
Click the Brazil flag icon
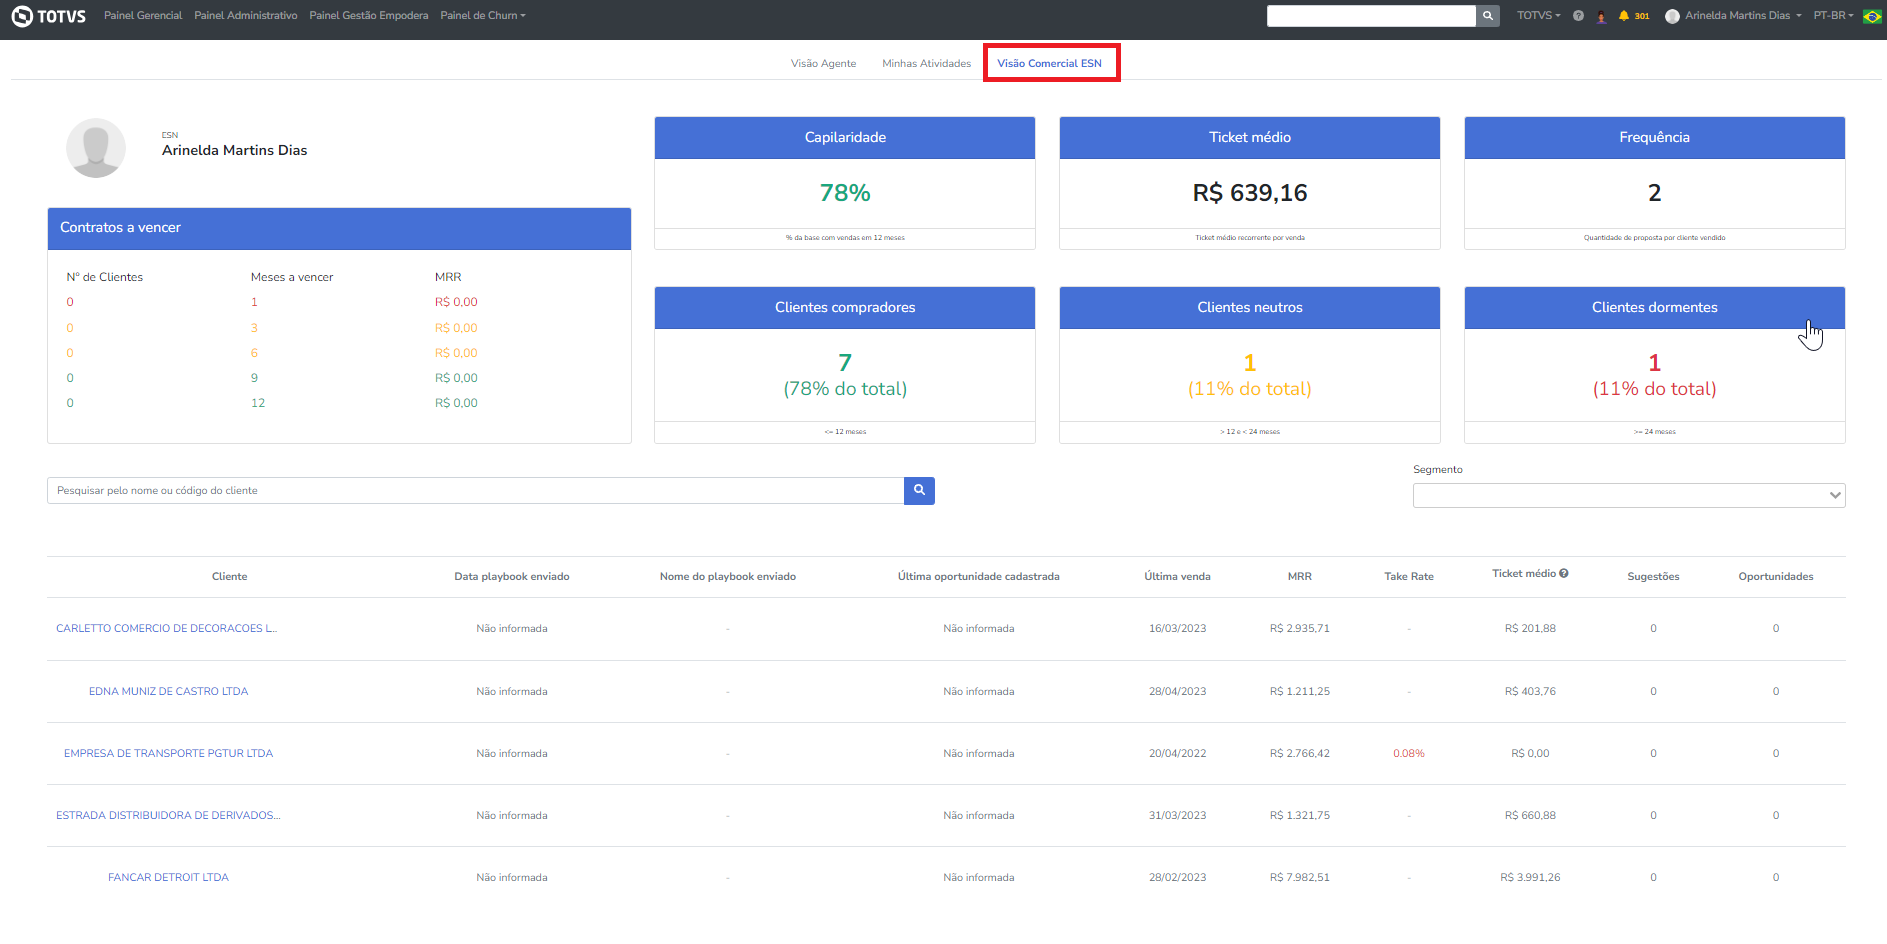(1872, 16)
